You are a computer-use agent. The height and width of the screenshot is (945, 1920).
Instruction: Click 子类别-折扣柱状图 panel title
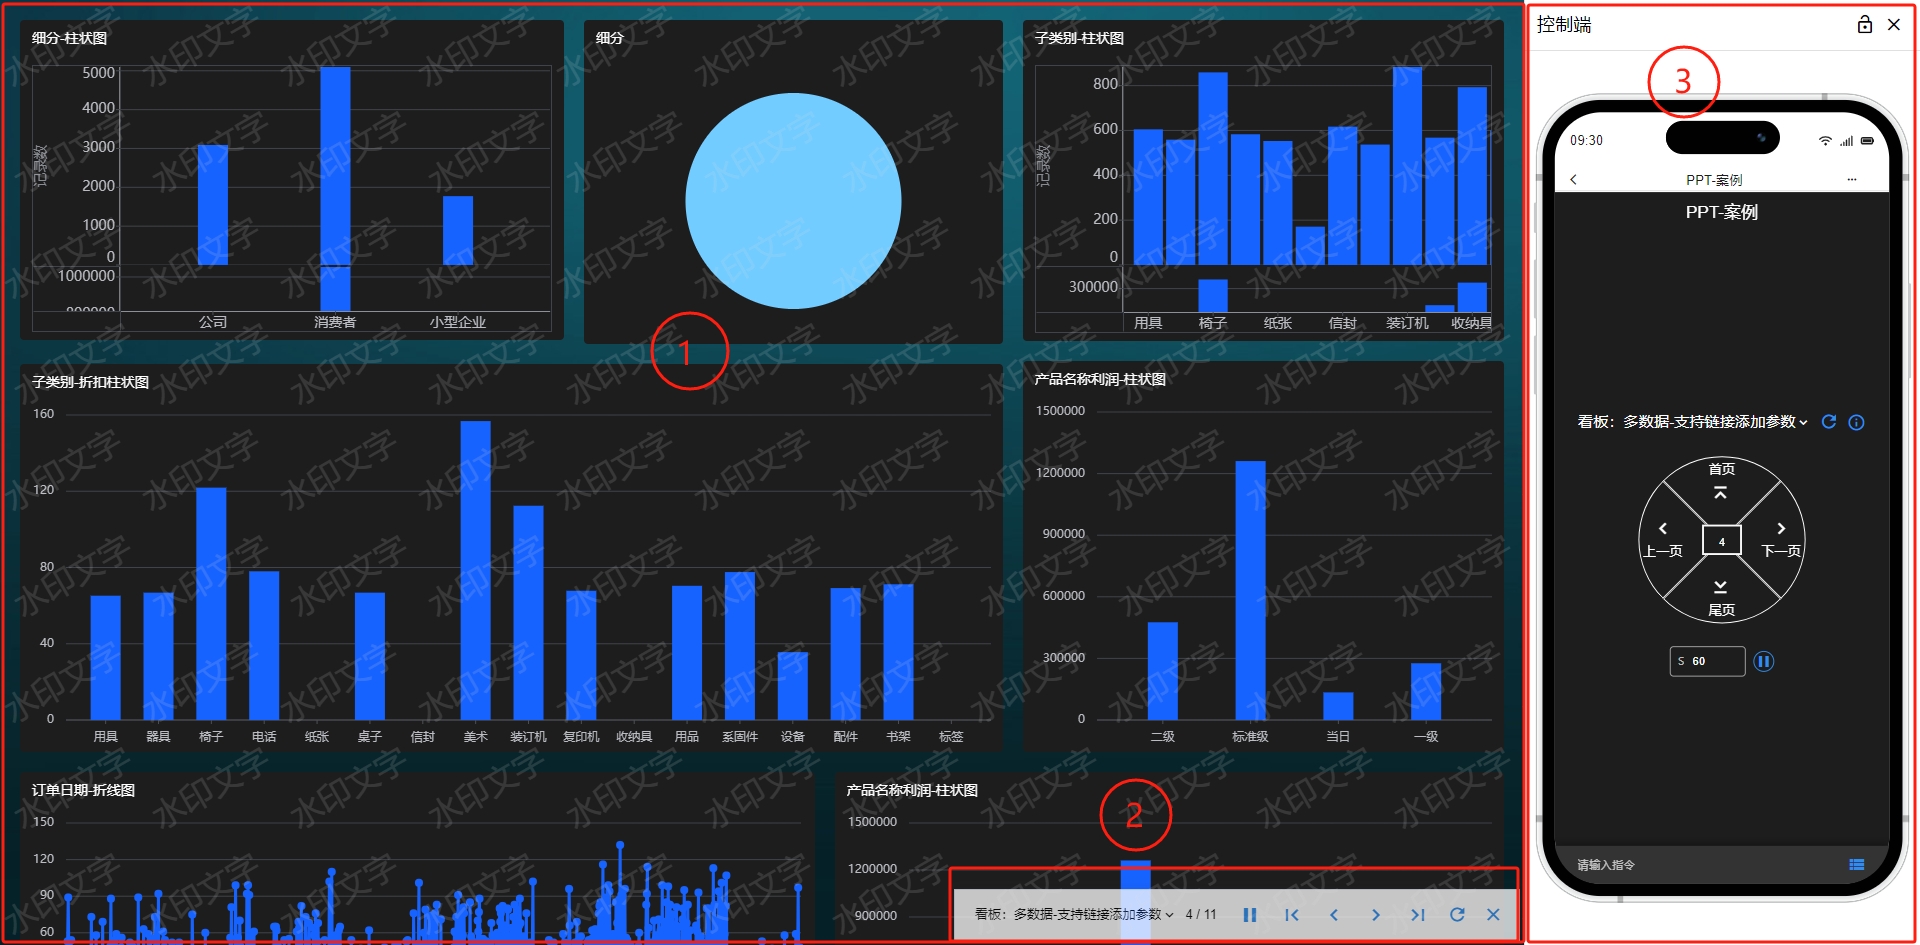[x=90, y=382]
